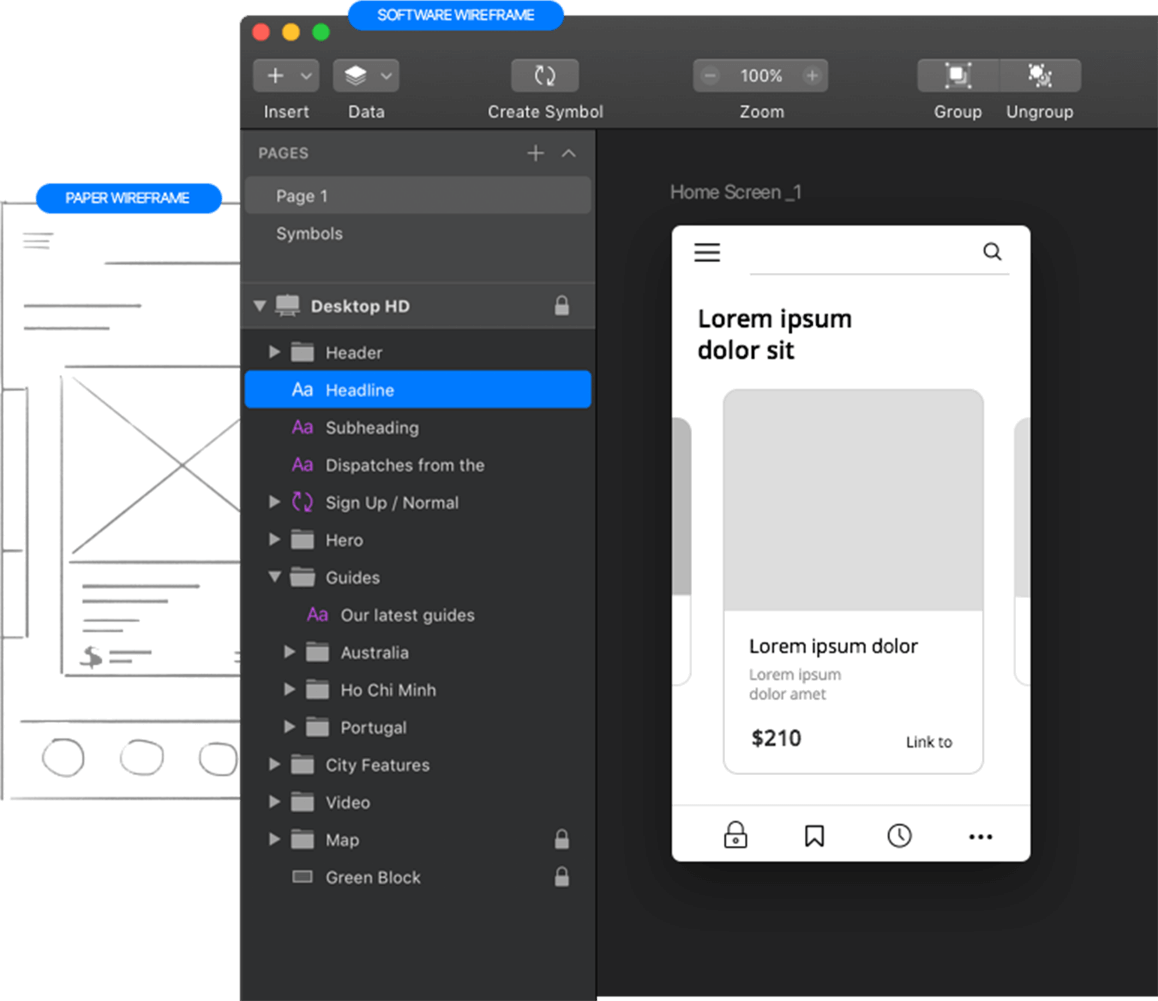The height and width of the screenshot is (1001, 1158).
Task: Click the search icon on the Home Screen artboard
Action: (x=992, y=252)
